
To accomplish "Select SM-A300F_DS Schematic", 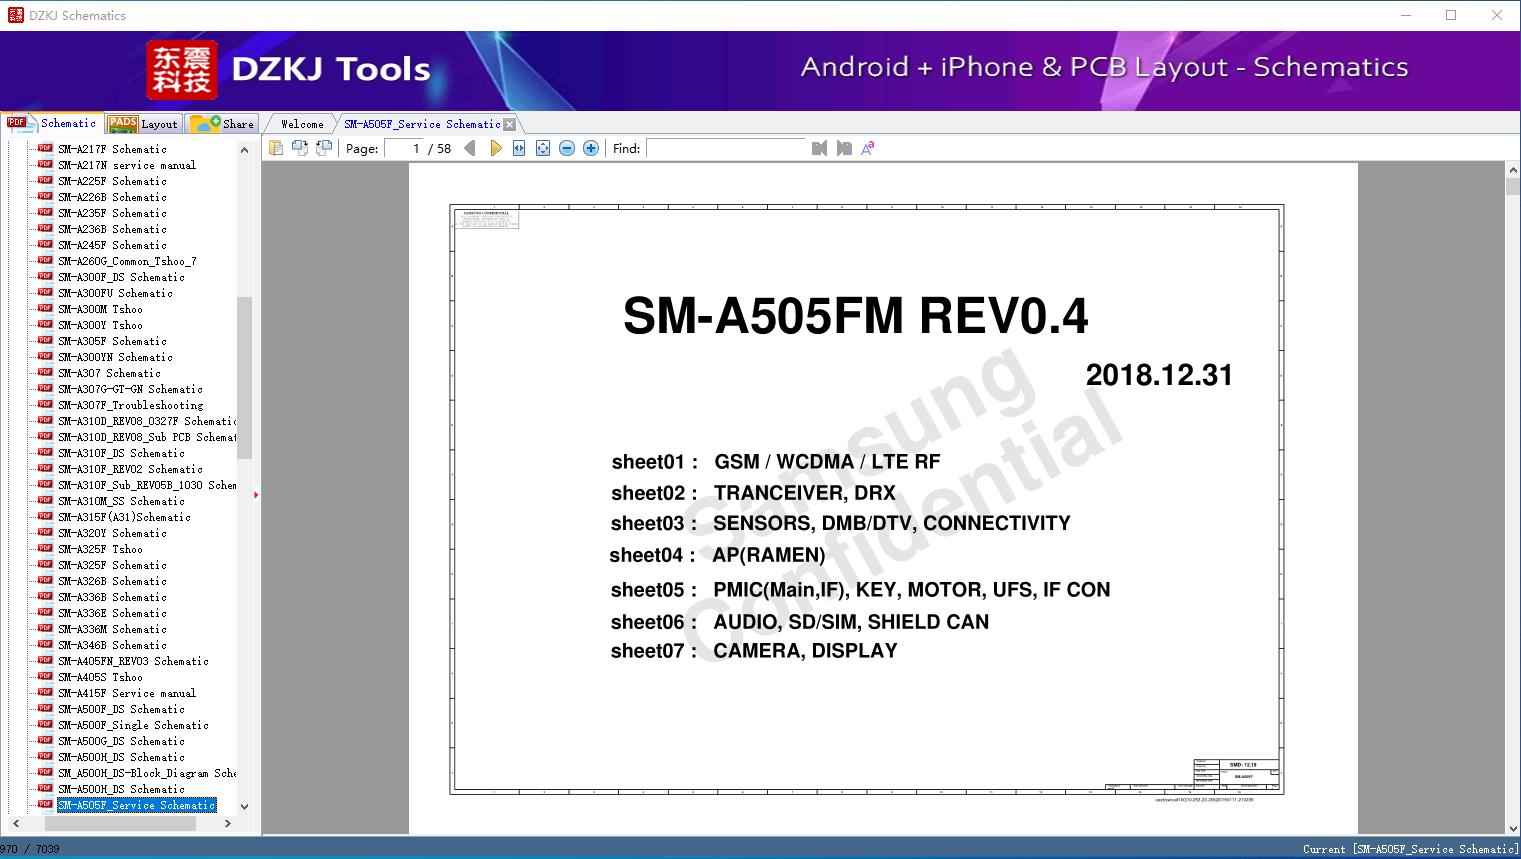I will click(x=121, y=277).
